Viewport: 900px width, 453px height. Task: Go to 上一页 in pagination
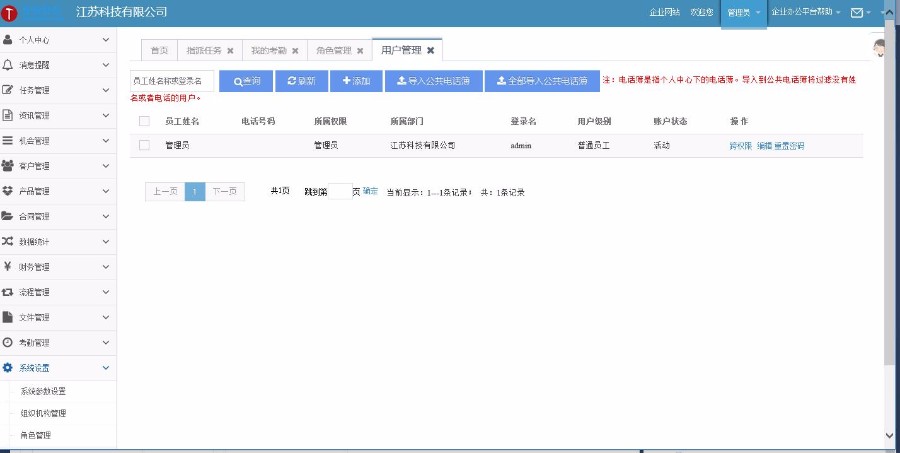(x=165, y=192)
